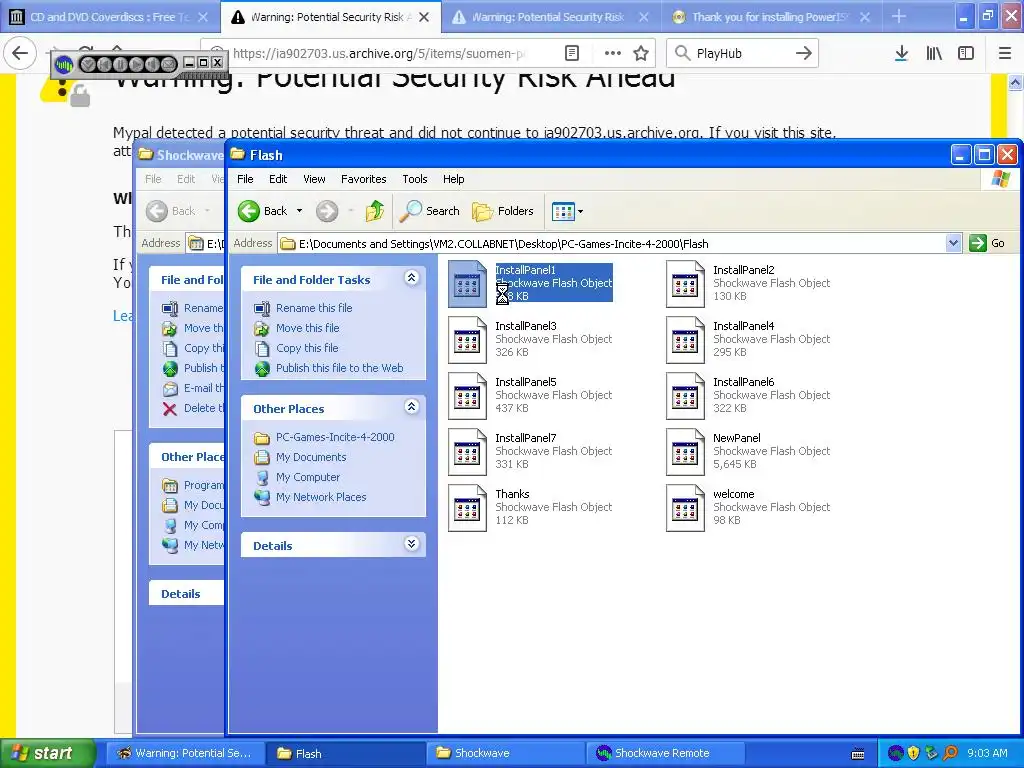This screenshot has width=1024, height=768.
Task: Click Move this file link
Action: (x=308, y=328)
